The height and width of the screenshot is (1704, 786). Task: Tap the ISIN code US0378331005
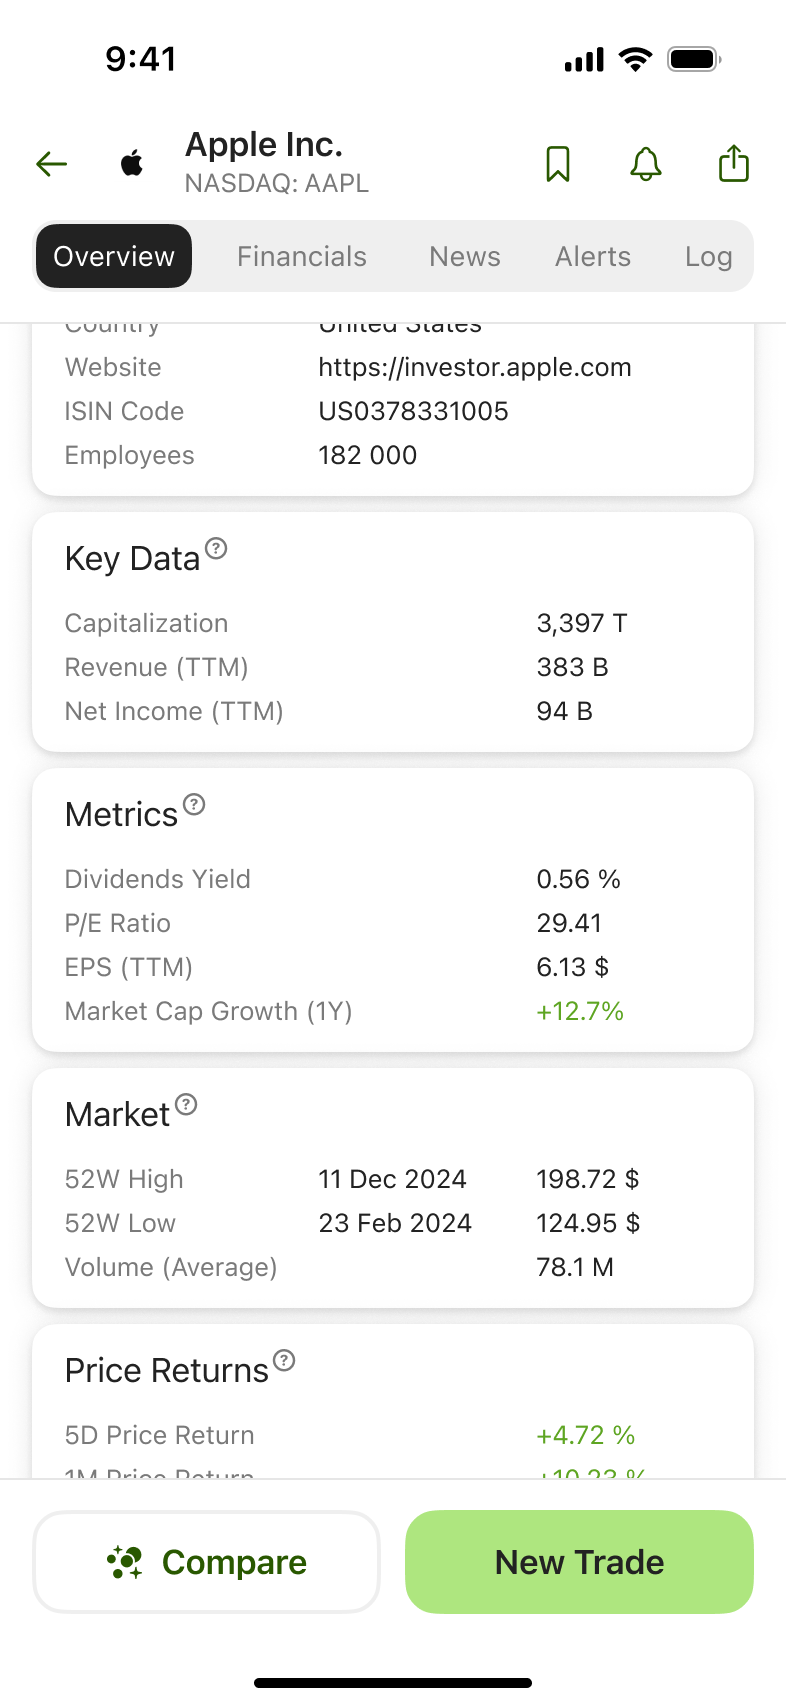click(x=413, y=412)
